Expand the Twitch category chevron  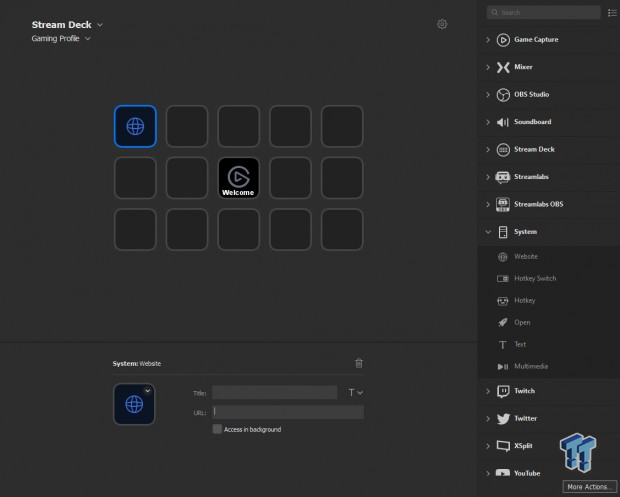[x=488, y=391]
